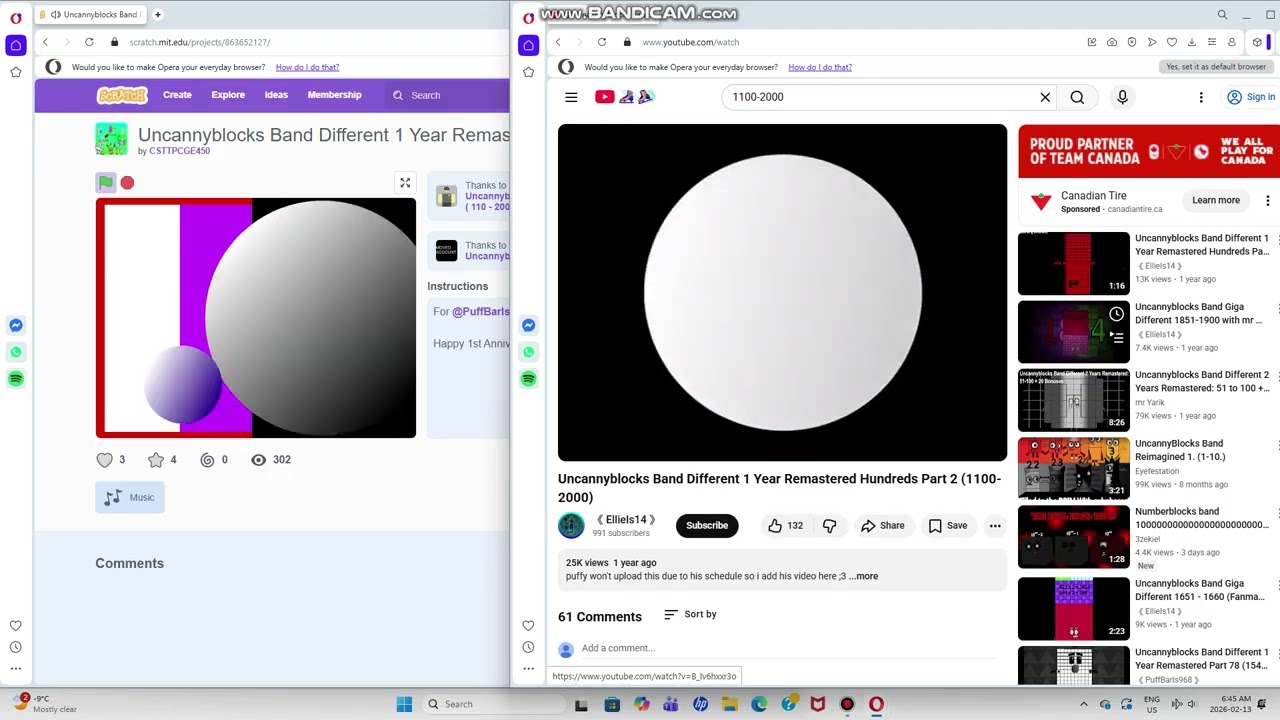Run the YouTube search with magnifier button

pos(1077,97)
